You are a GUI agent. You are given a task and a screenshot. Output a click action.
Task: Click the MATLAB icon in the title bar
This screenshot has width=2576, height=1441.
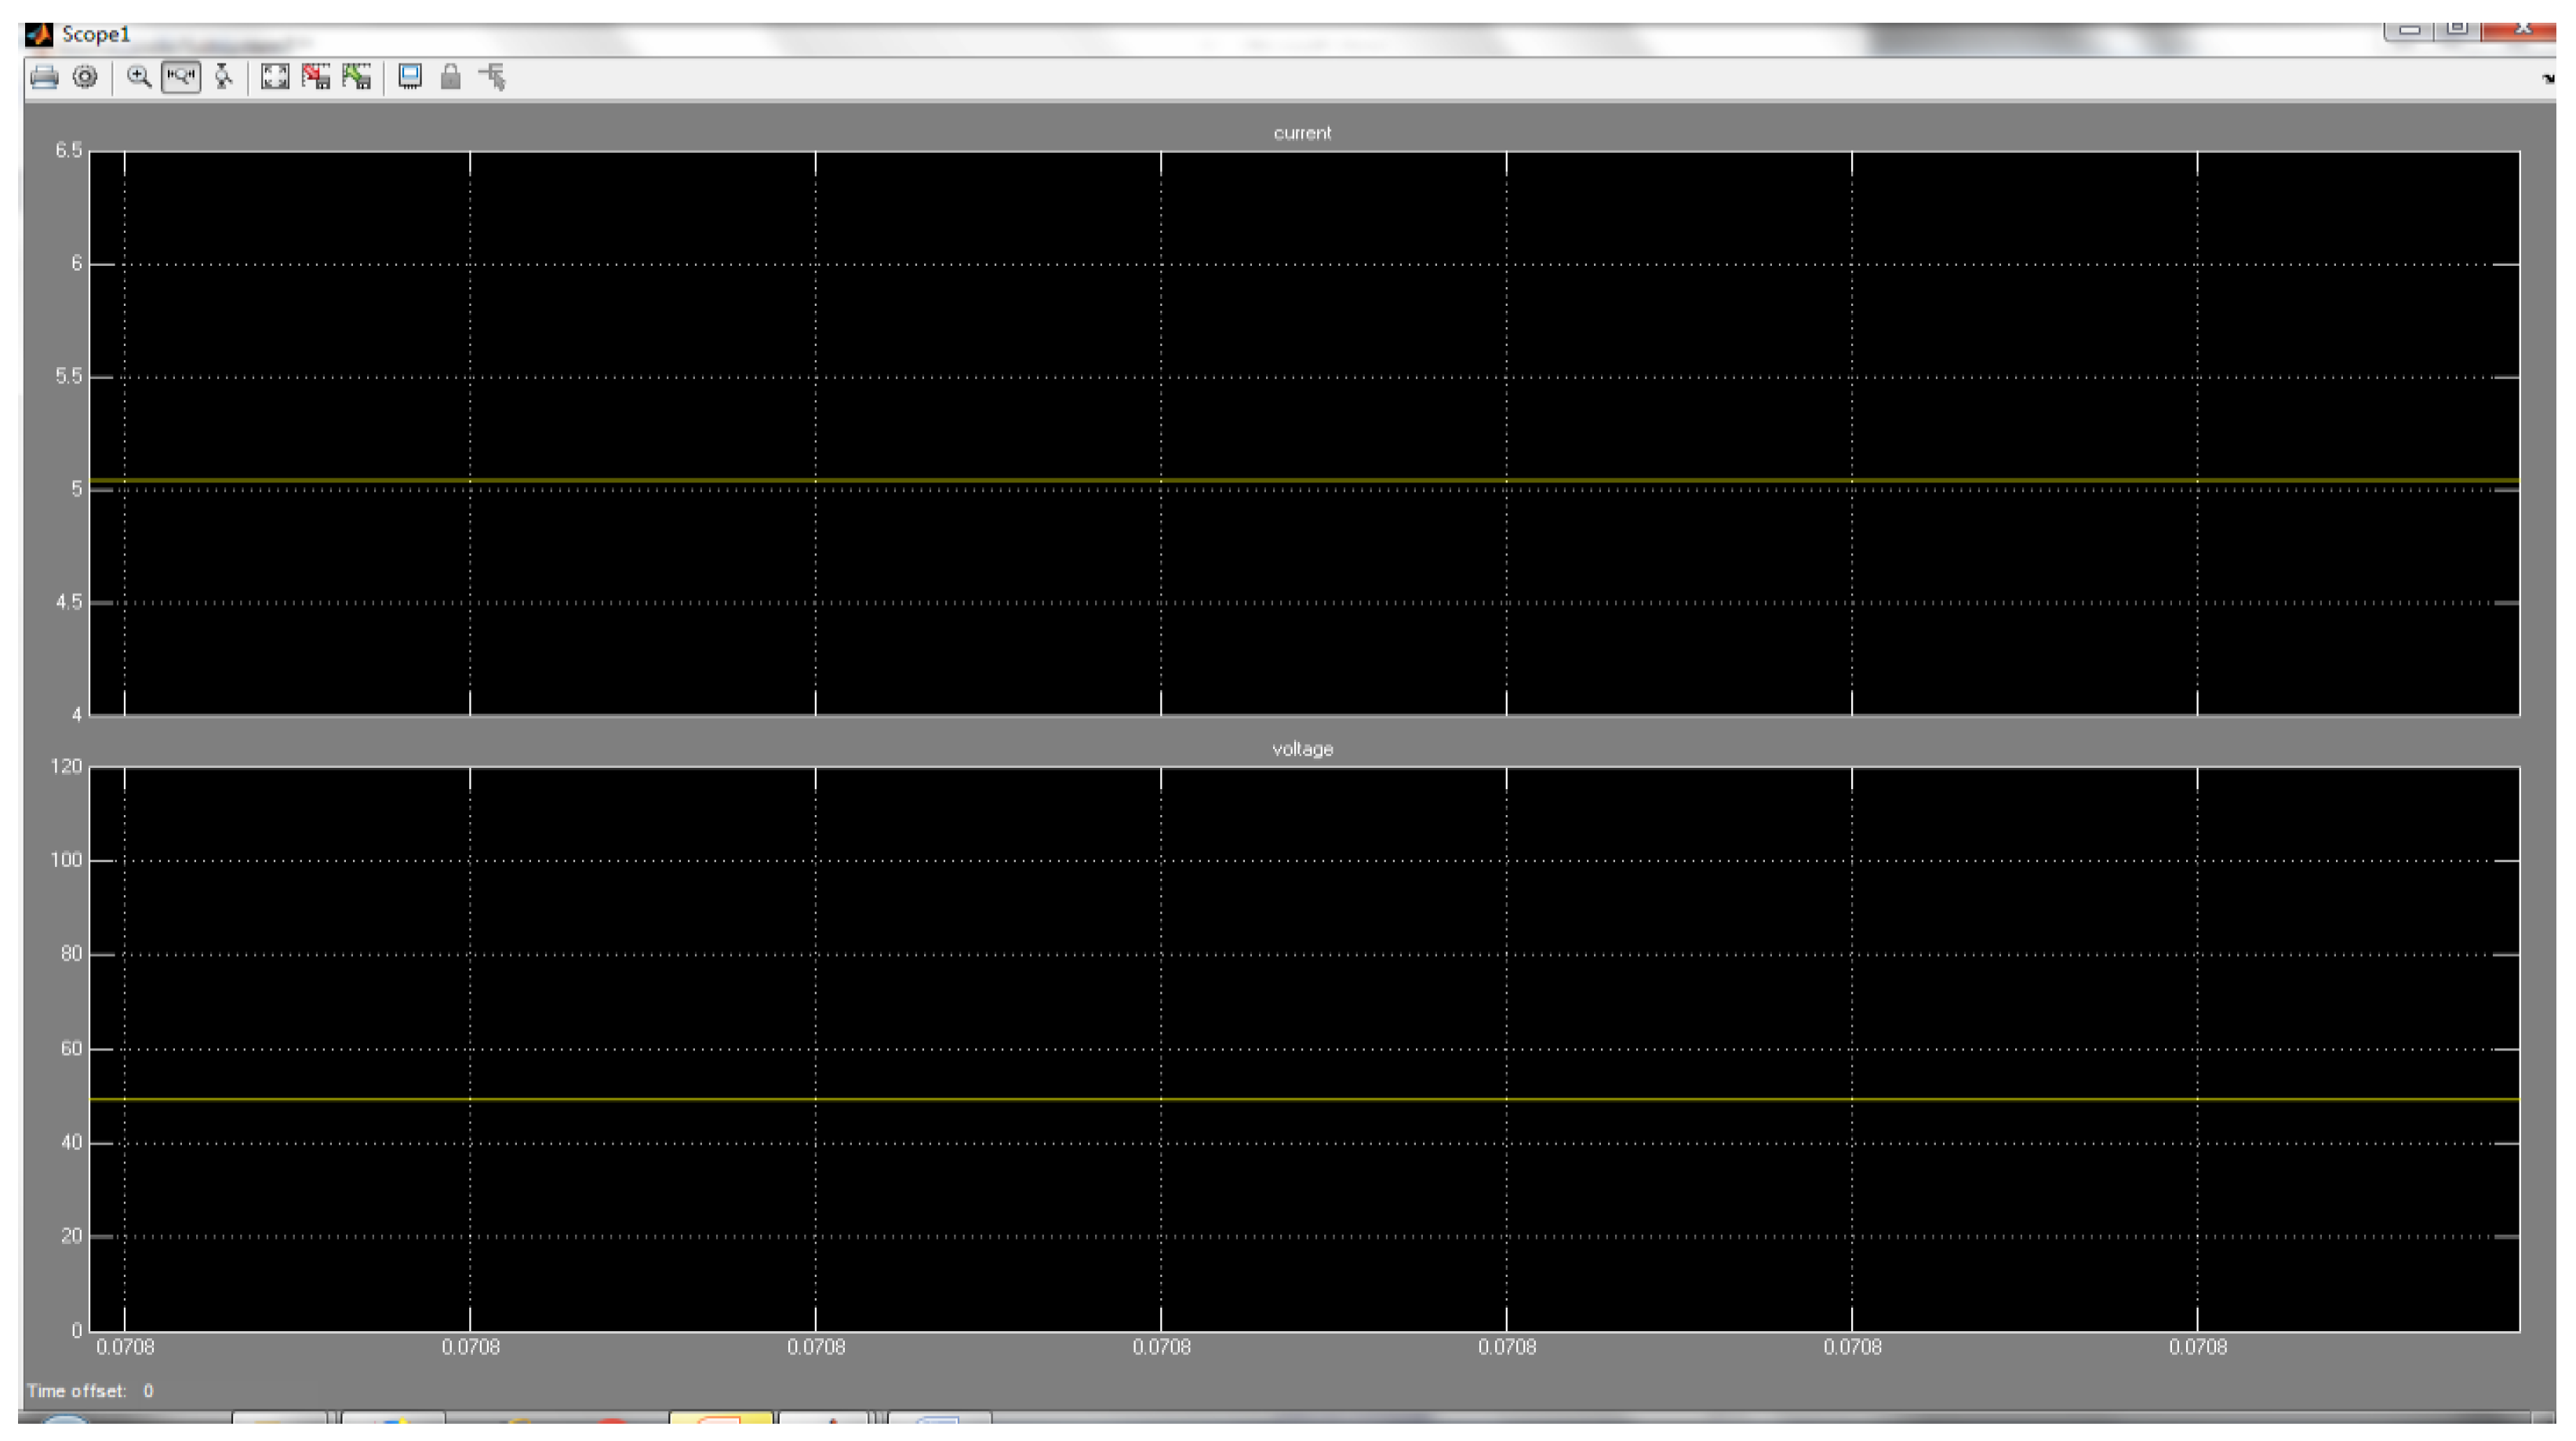click(x=39, y=35)
